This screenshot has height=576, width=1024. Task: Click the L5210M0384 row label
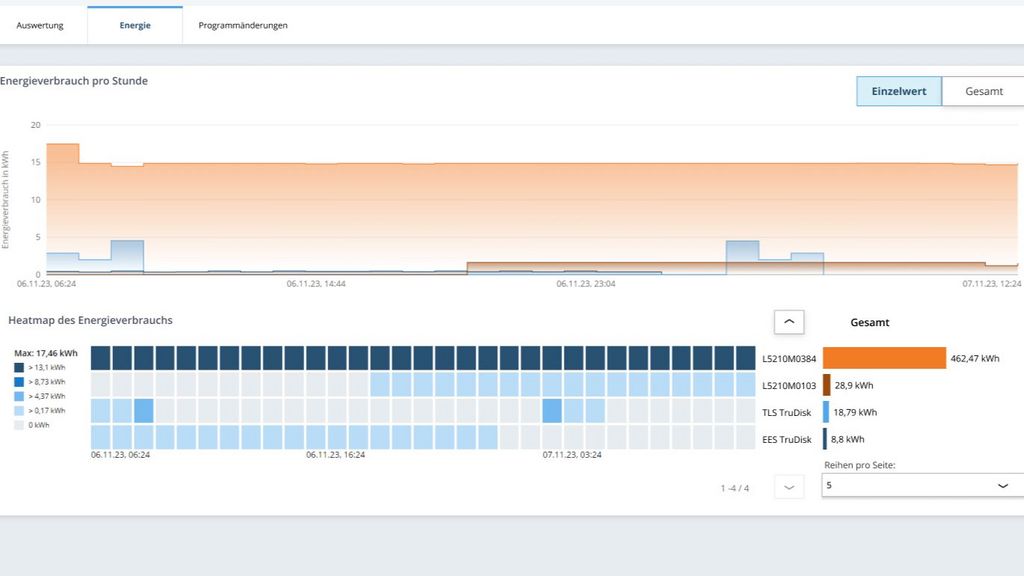789,358
